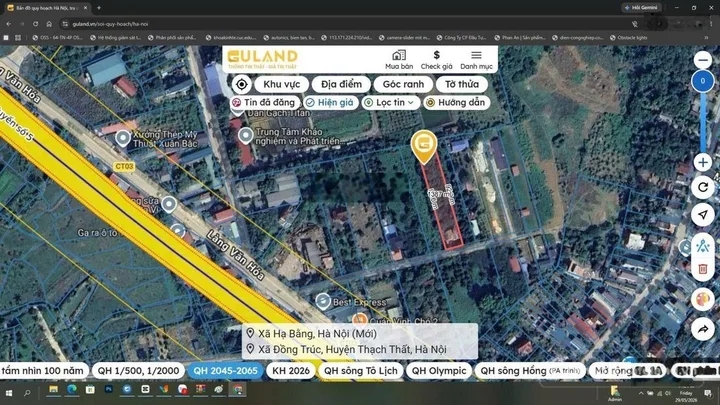This screenshot has width=720, height=405.
Task: Open the Tờ thửa parcel selector
Action: point(461,84)
